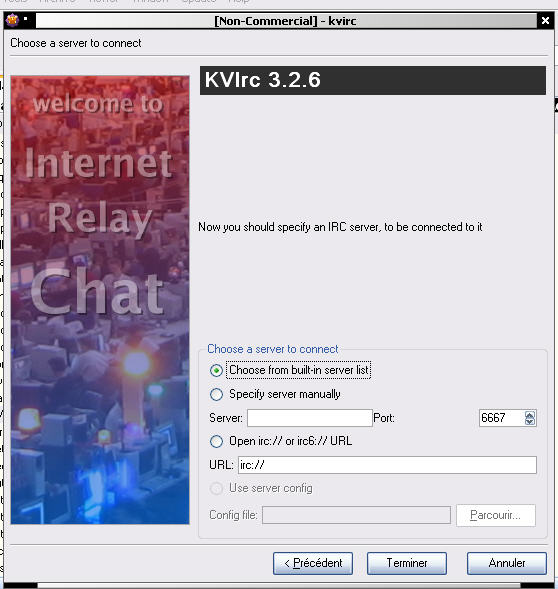Click the KVIrc application icon in title bar
The width and height of the screenshot is (558, 589).
click(12, 20)
